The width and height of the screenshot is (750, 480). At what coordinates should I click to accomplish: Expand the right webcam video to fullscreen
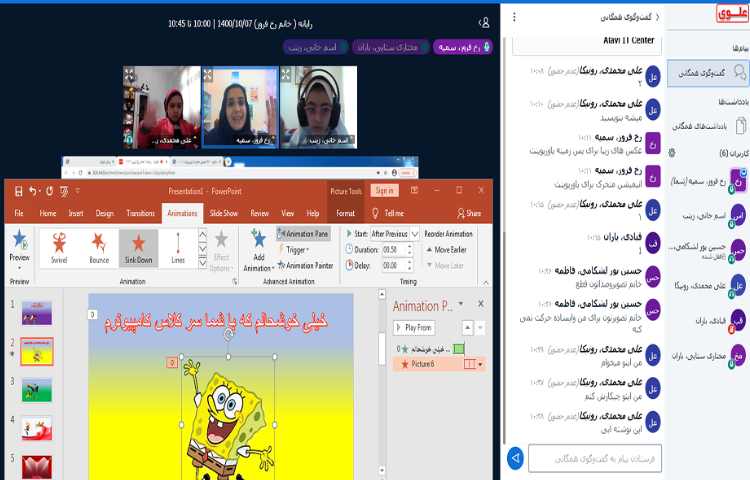tap(286, 74)
